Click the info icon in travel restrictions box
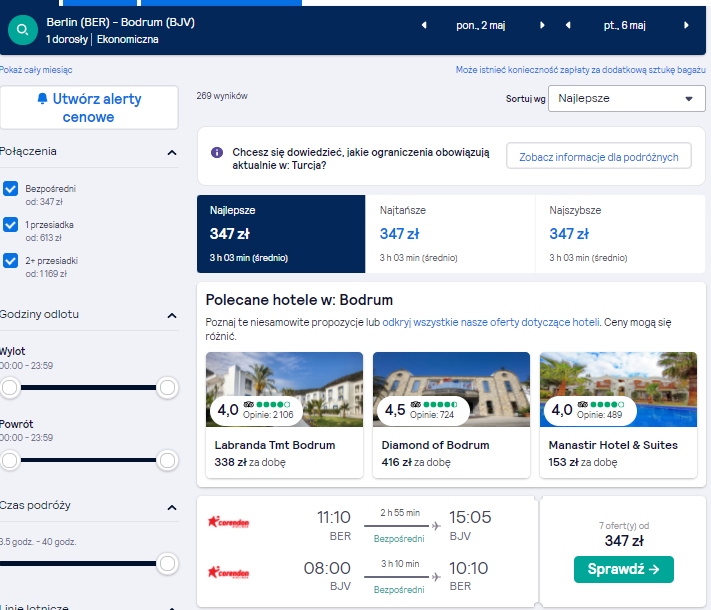The image size is (711, 610). tap(217, 152)
